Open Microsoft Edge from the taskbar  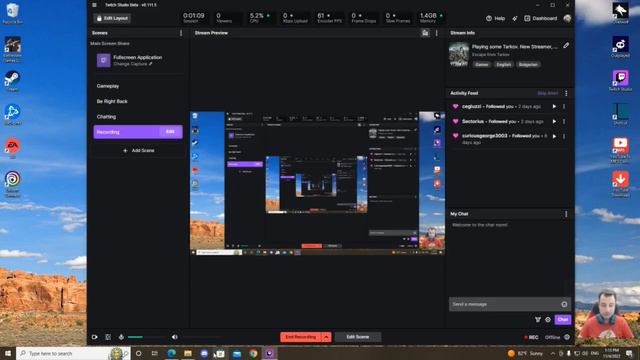pos(171,353)
